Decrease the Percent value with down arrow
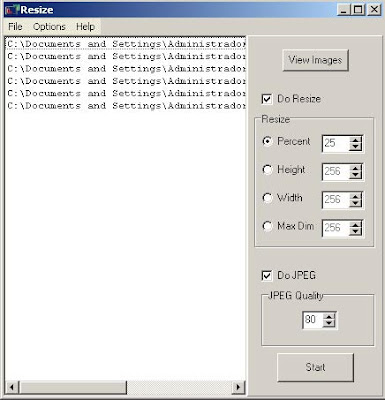Image resolution: width=385 pixels, height=400 pixels. click(355, 147)
